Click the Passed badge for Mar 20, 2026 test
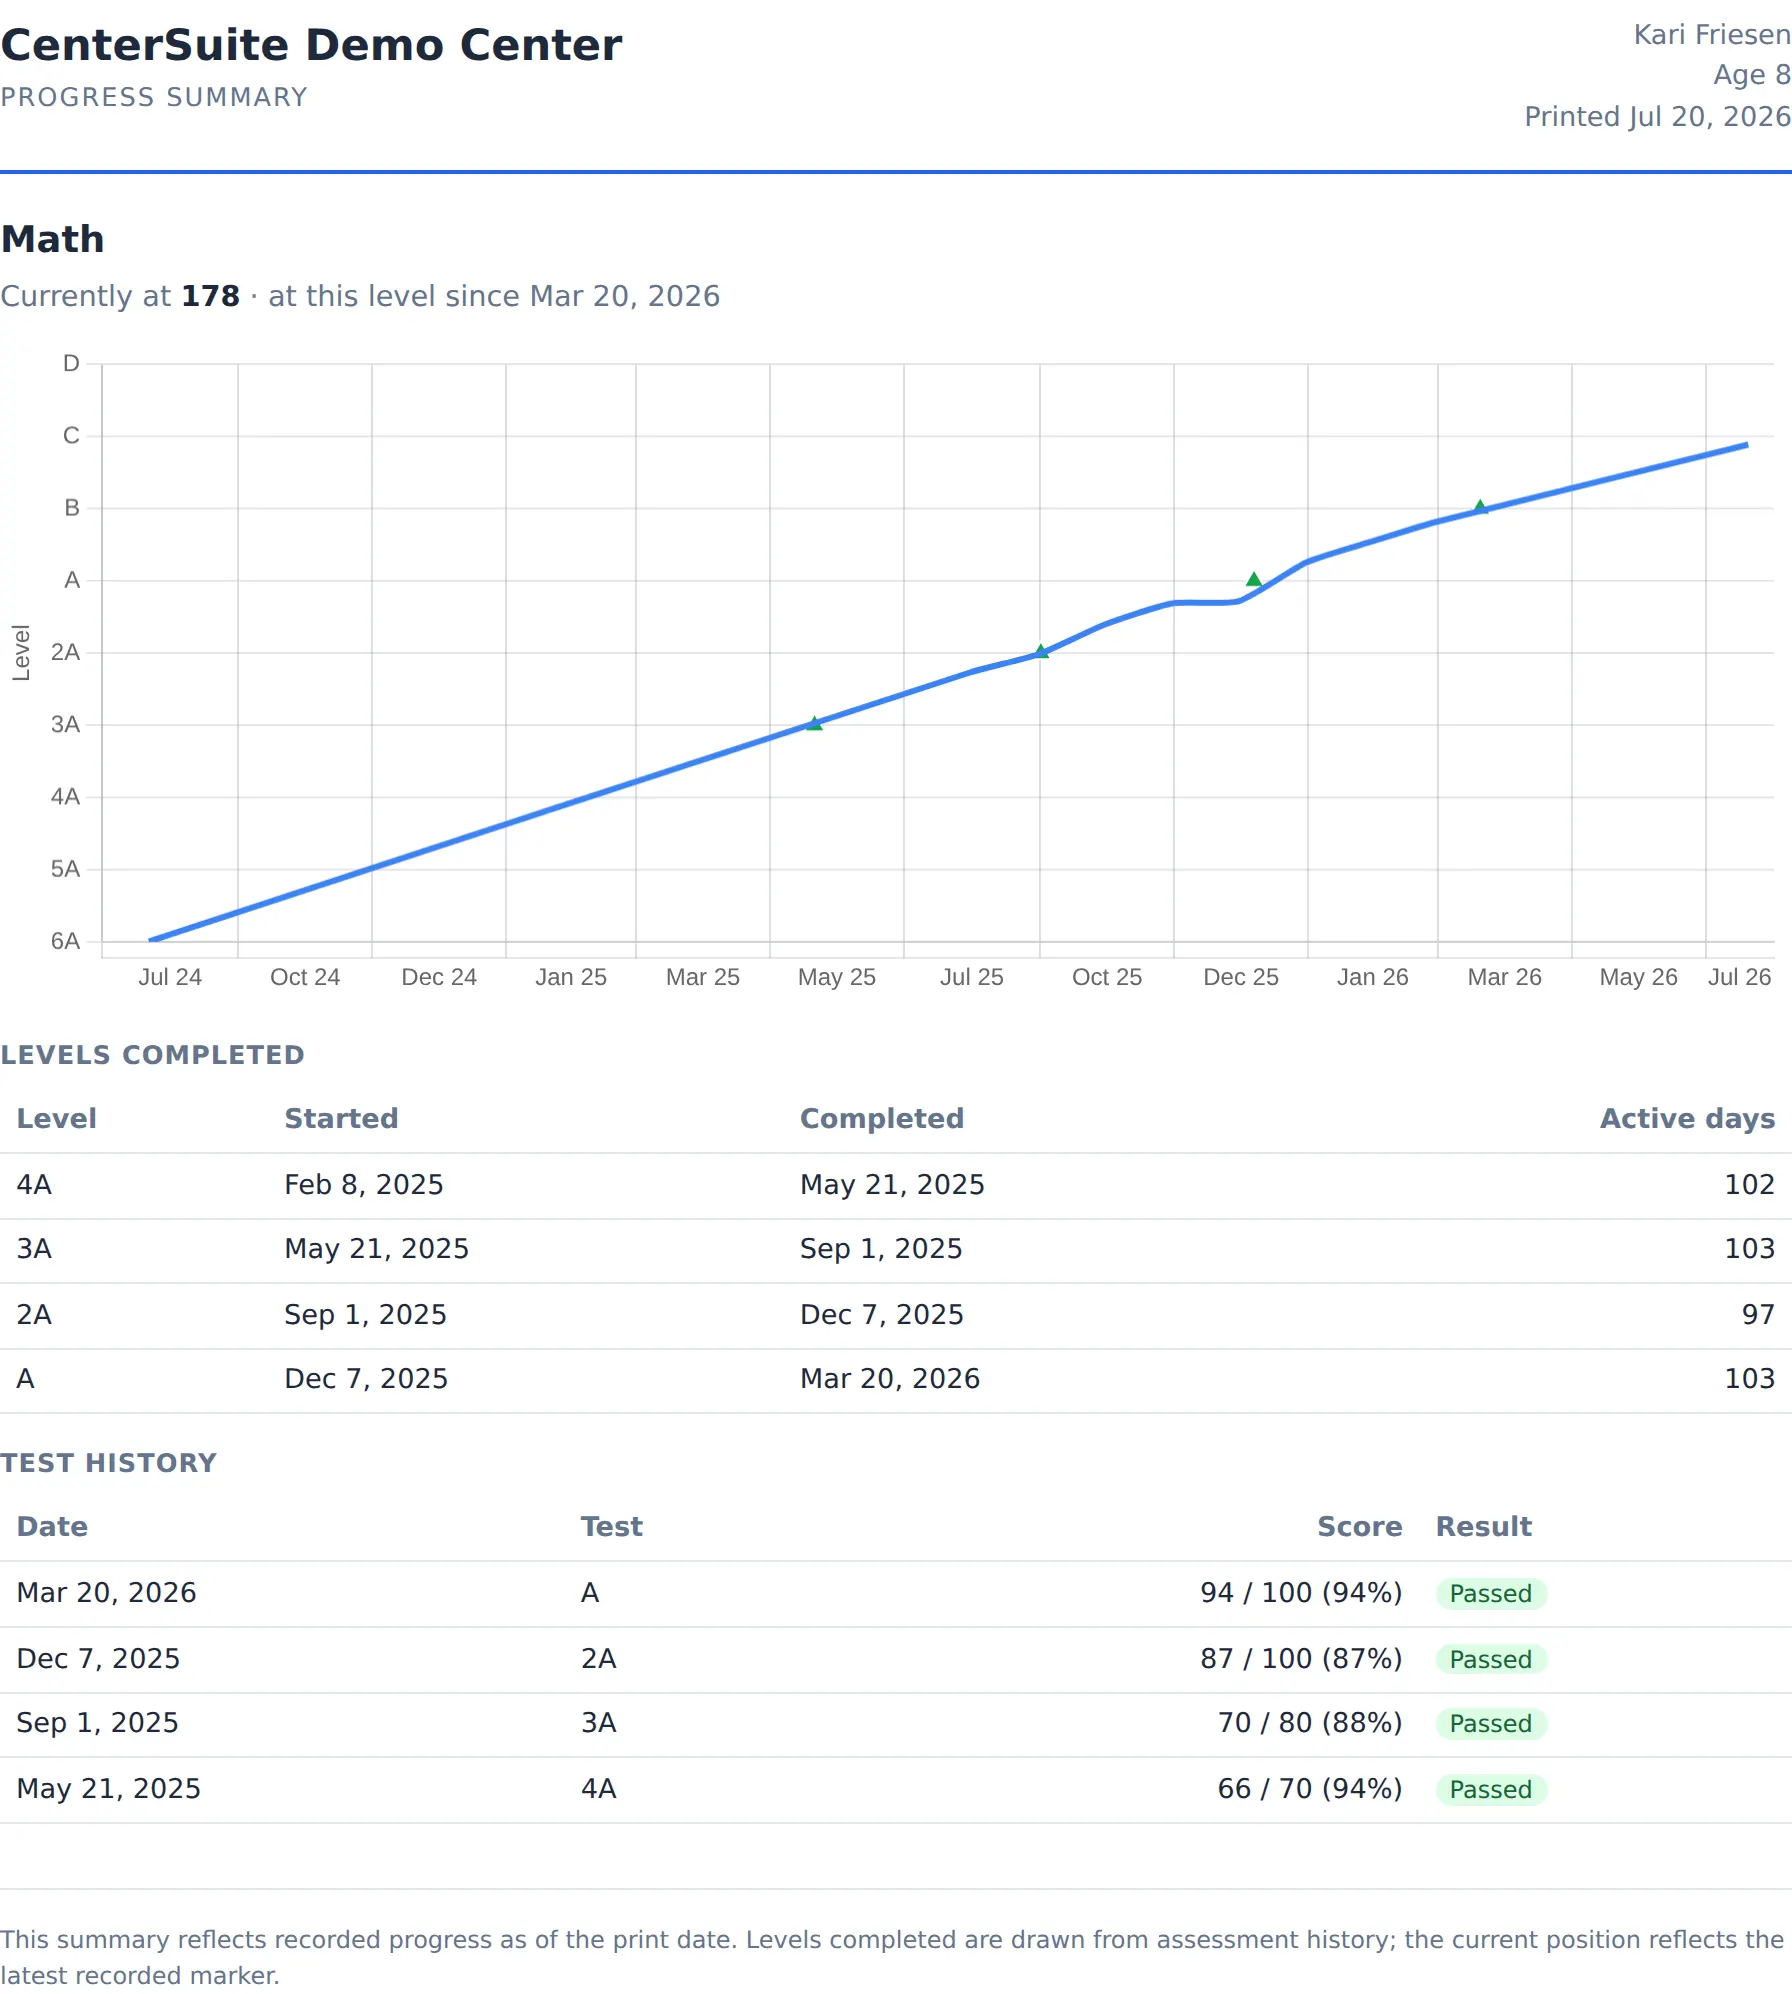This screenshot has height=1994, width=1792. tap(1490, 1593)
